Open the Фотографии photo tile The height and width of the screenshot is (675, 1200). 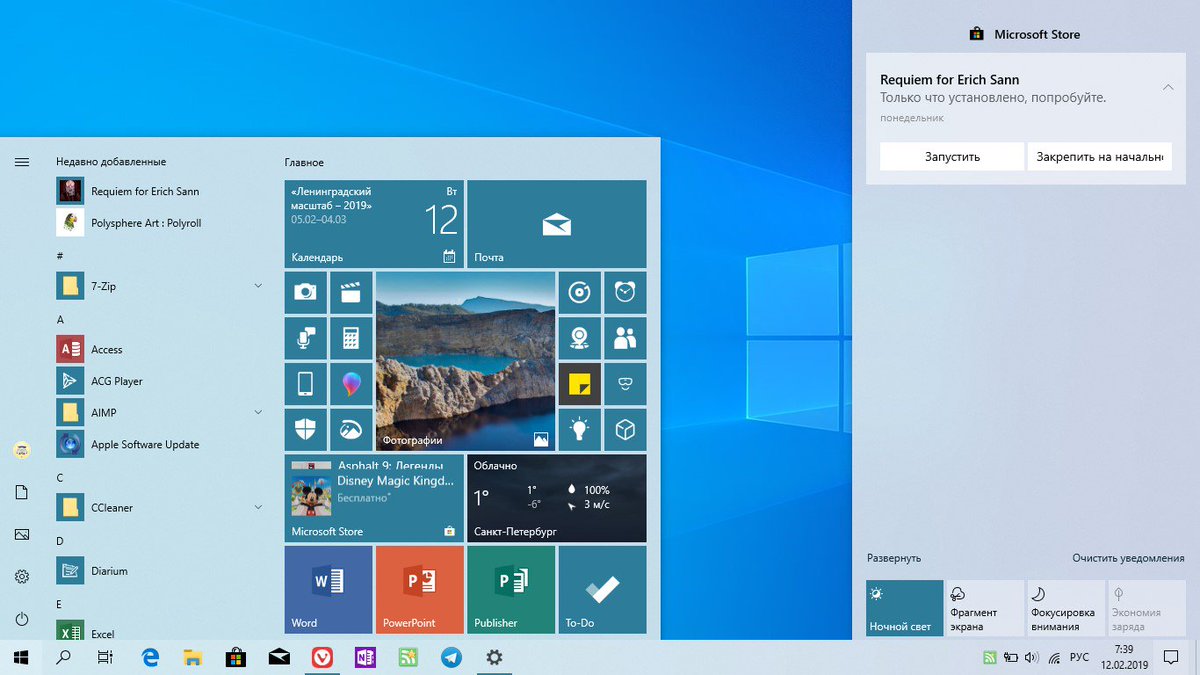tap(465, 361)
